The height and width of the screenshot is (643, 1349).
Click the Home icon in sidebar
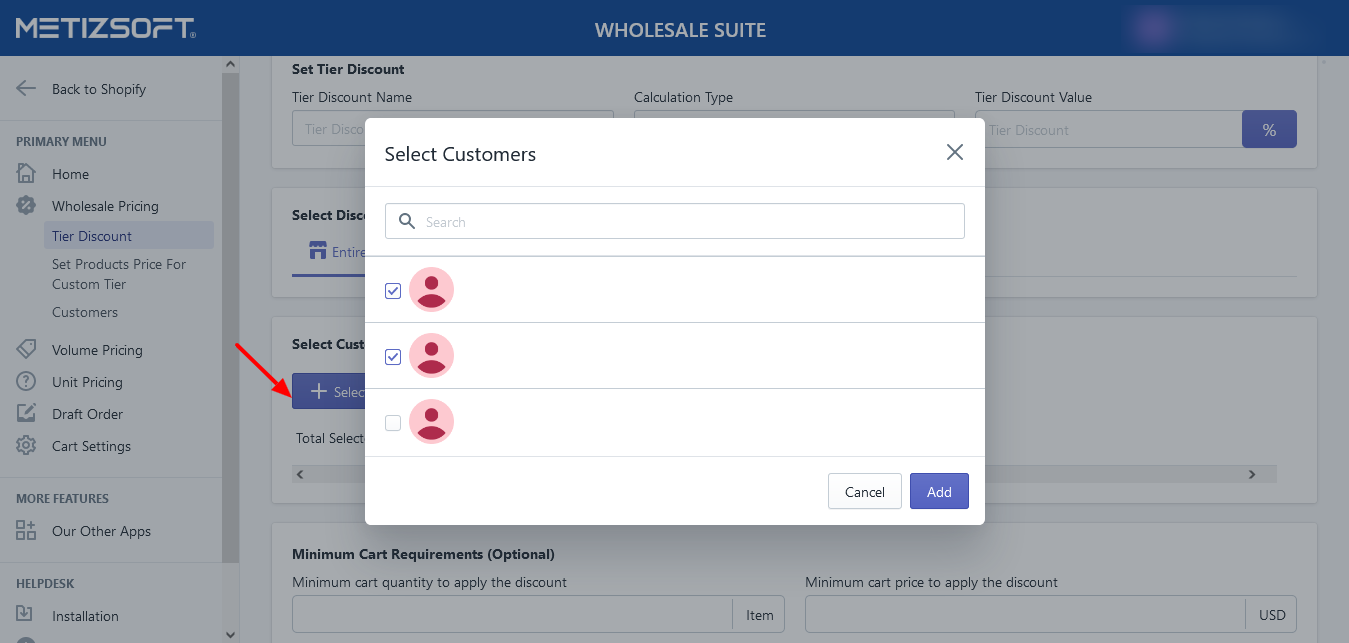click(26, 174)
